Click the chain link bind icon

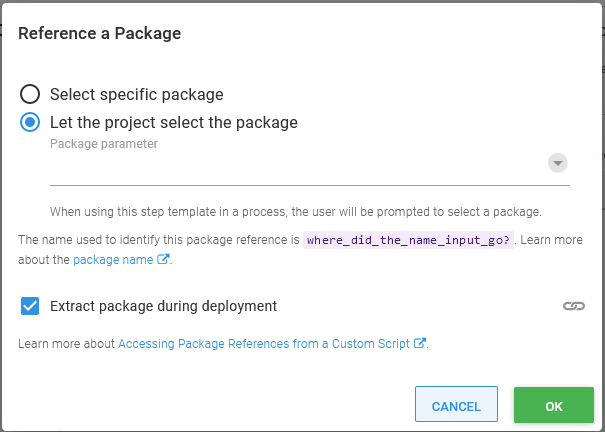coord(574,306)
